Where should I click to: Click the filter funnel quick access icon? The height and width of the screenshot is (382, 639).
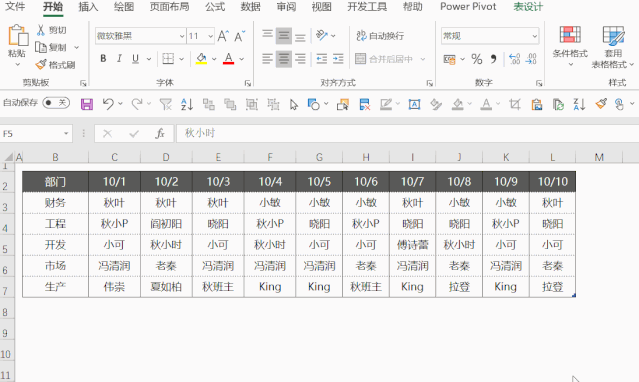pyautogui.click(x=165, y=104)
